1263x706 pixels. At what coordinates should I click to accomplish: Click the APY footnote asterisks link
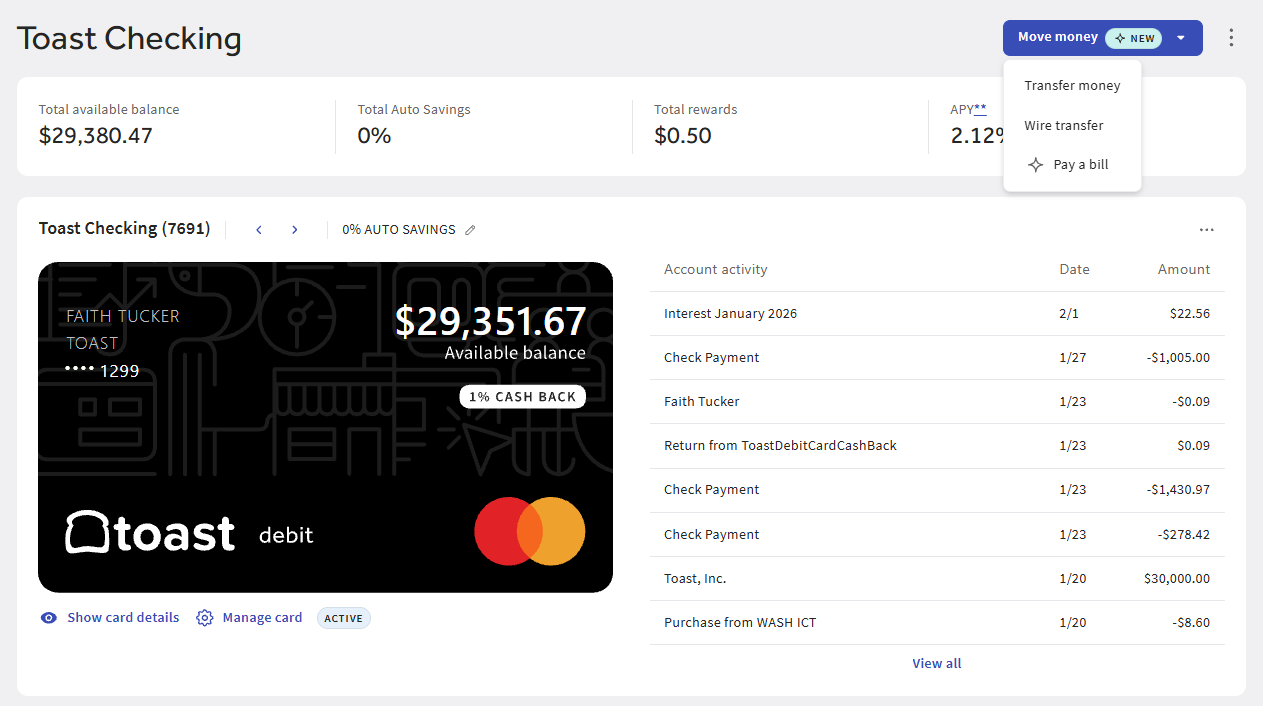pos(980,109)
